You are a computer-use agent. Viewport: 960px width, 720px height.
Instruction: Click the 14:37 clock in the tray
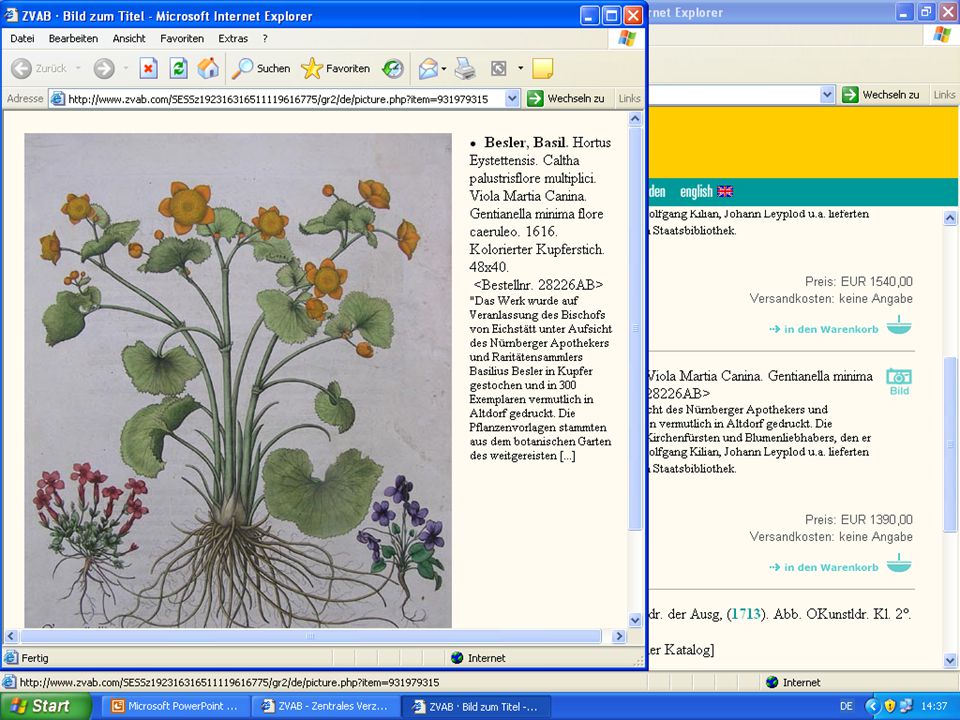tap(934, 706)
